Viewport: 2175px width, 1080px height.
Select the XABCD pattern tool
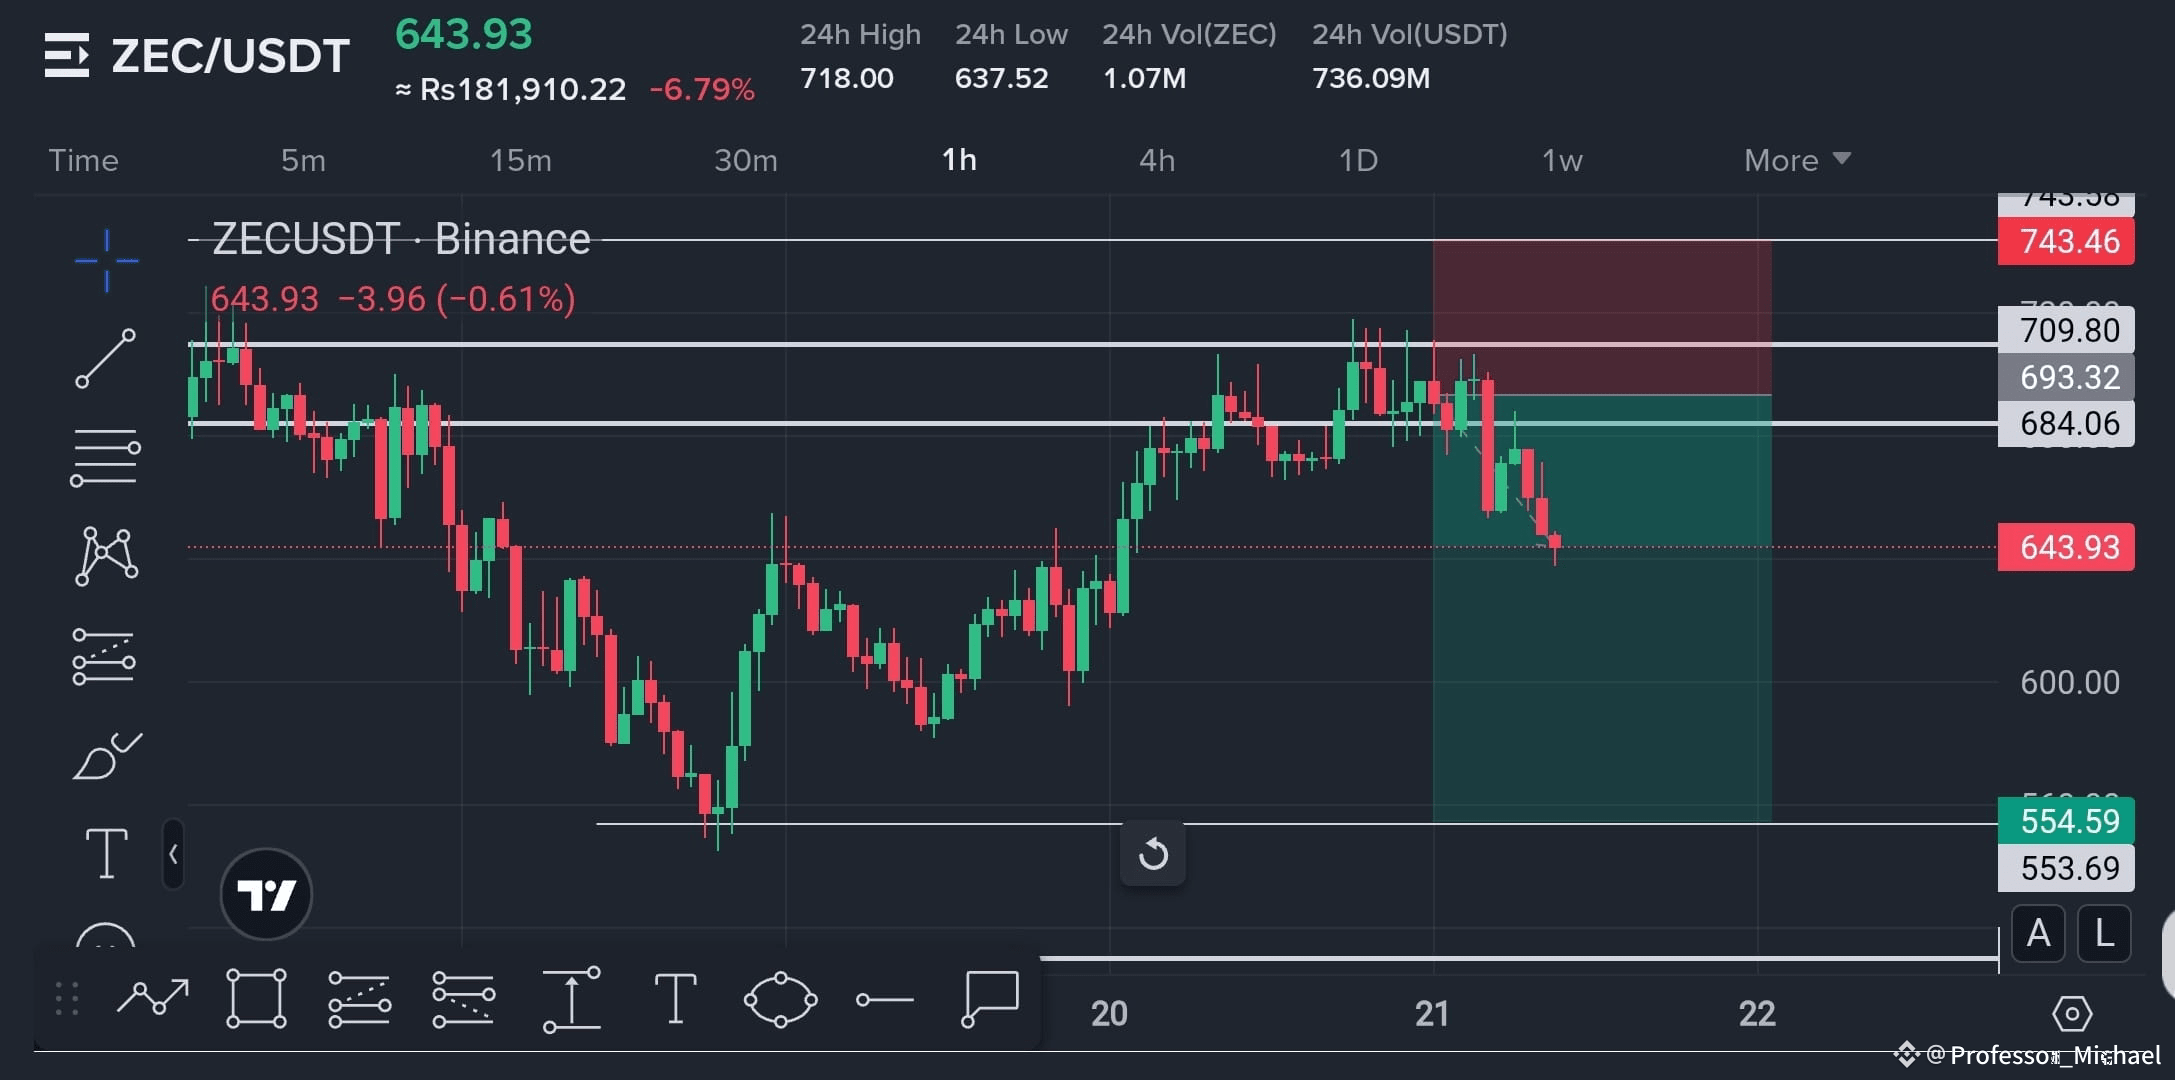106,556
